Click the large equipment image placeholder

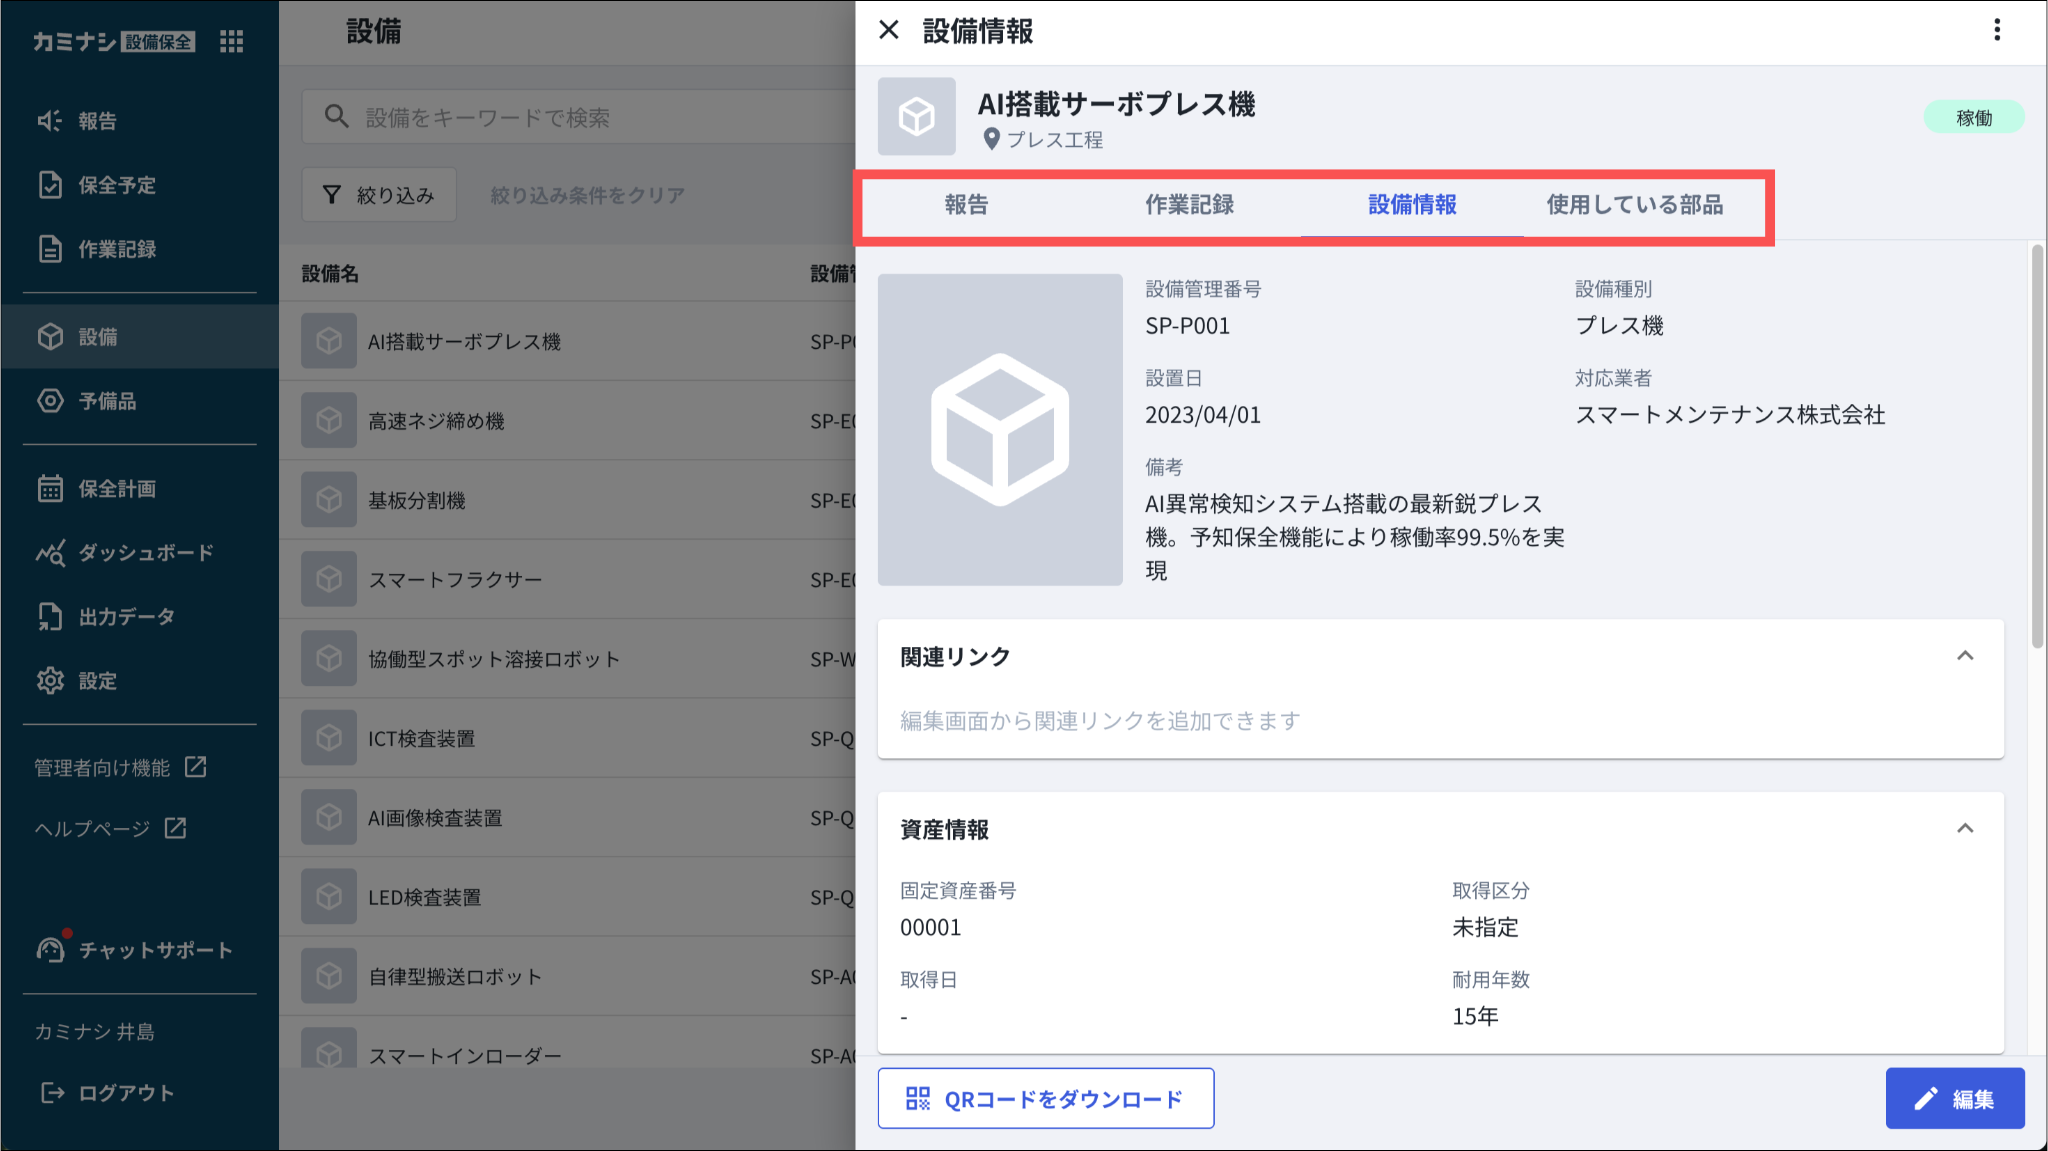click(x=999, y=429)
